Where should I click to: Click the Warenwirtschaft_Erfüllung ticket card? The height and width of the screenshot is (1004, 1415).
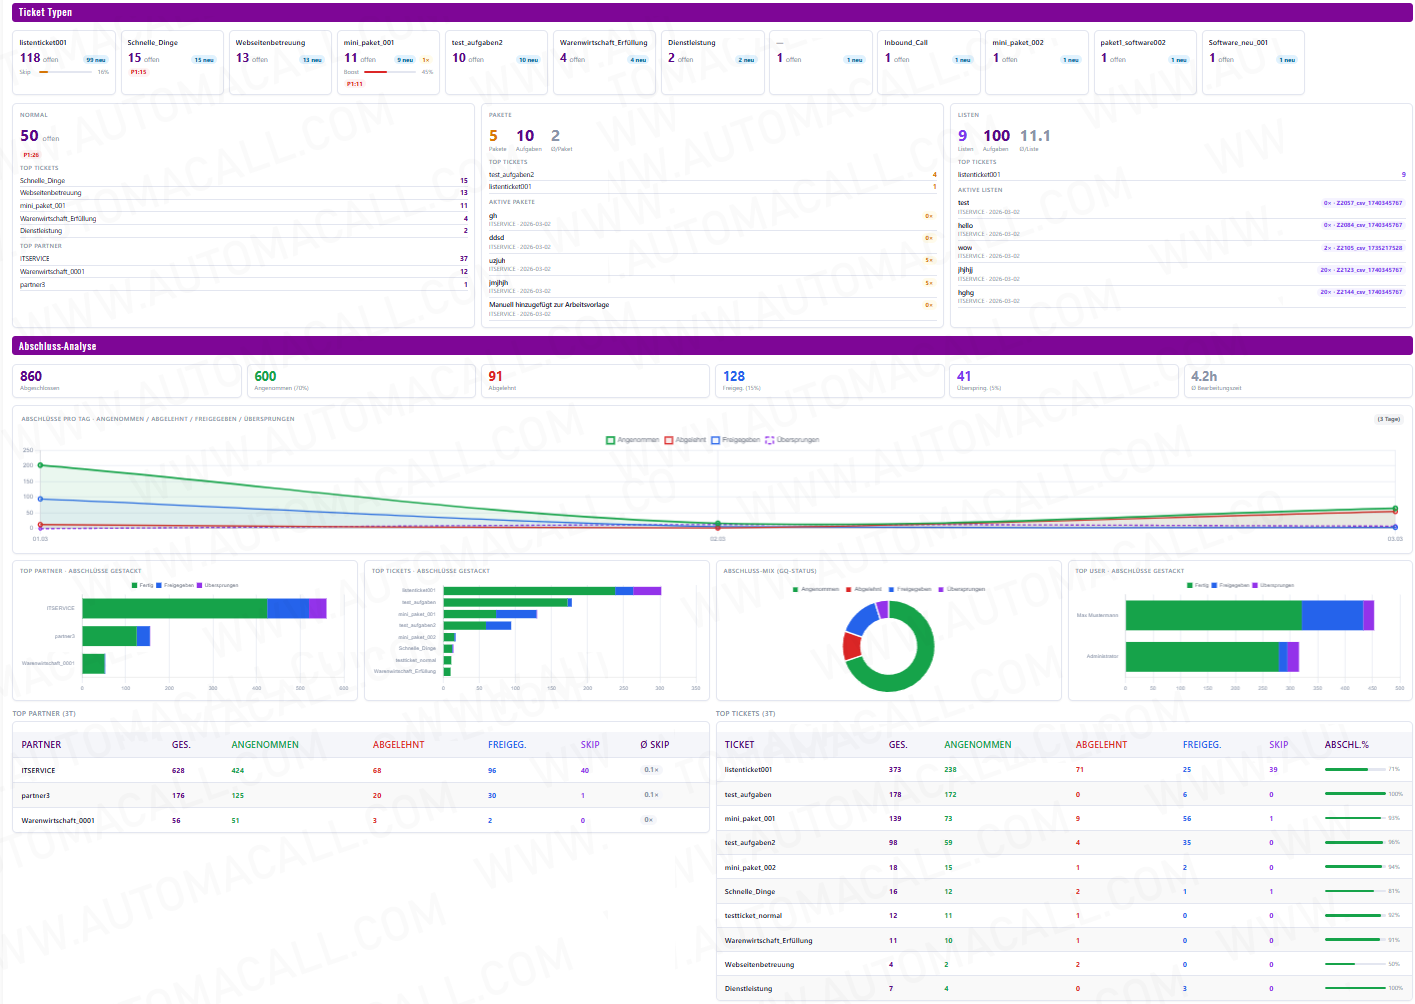coord(604,61)
